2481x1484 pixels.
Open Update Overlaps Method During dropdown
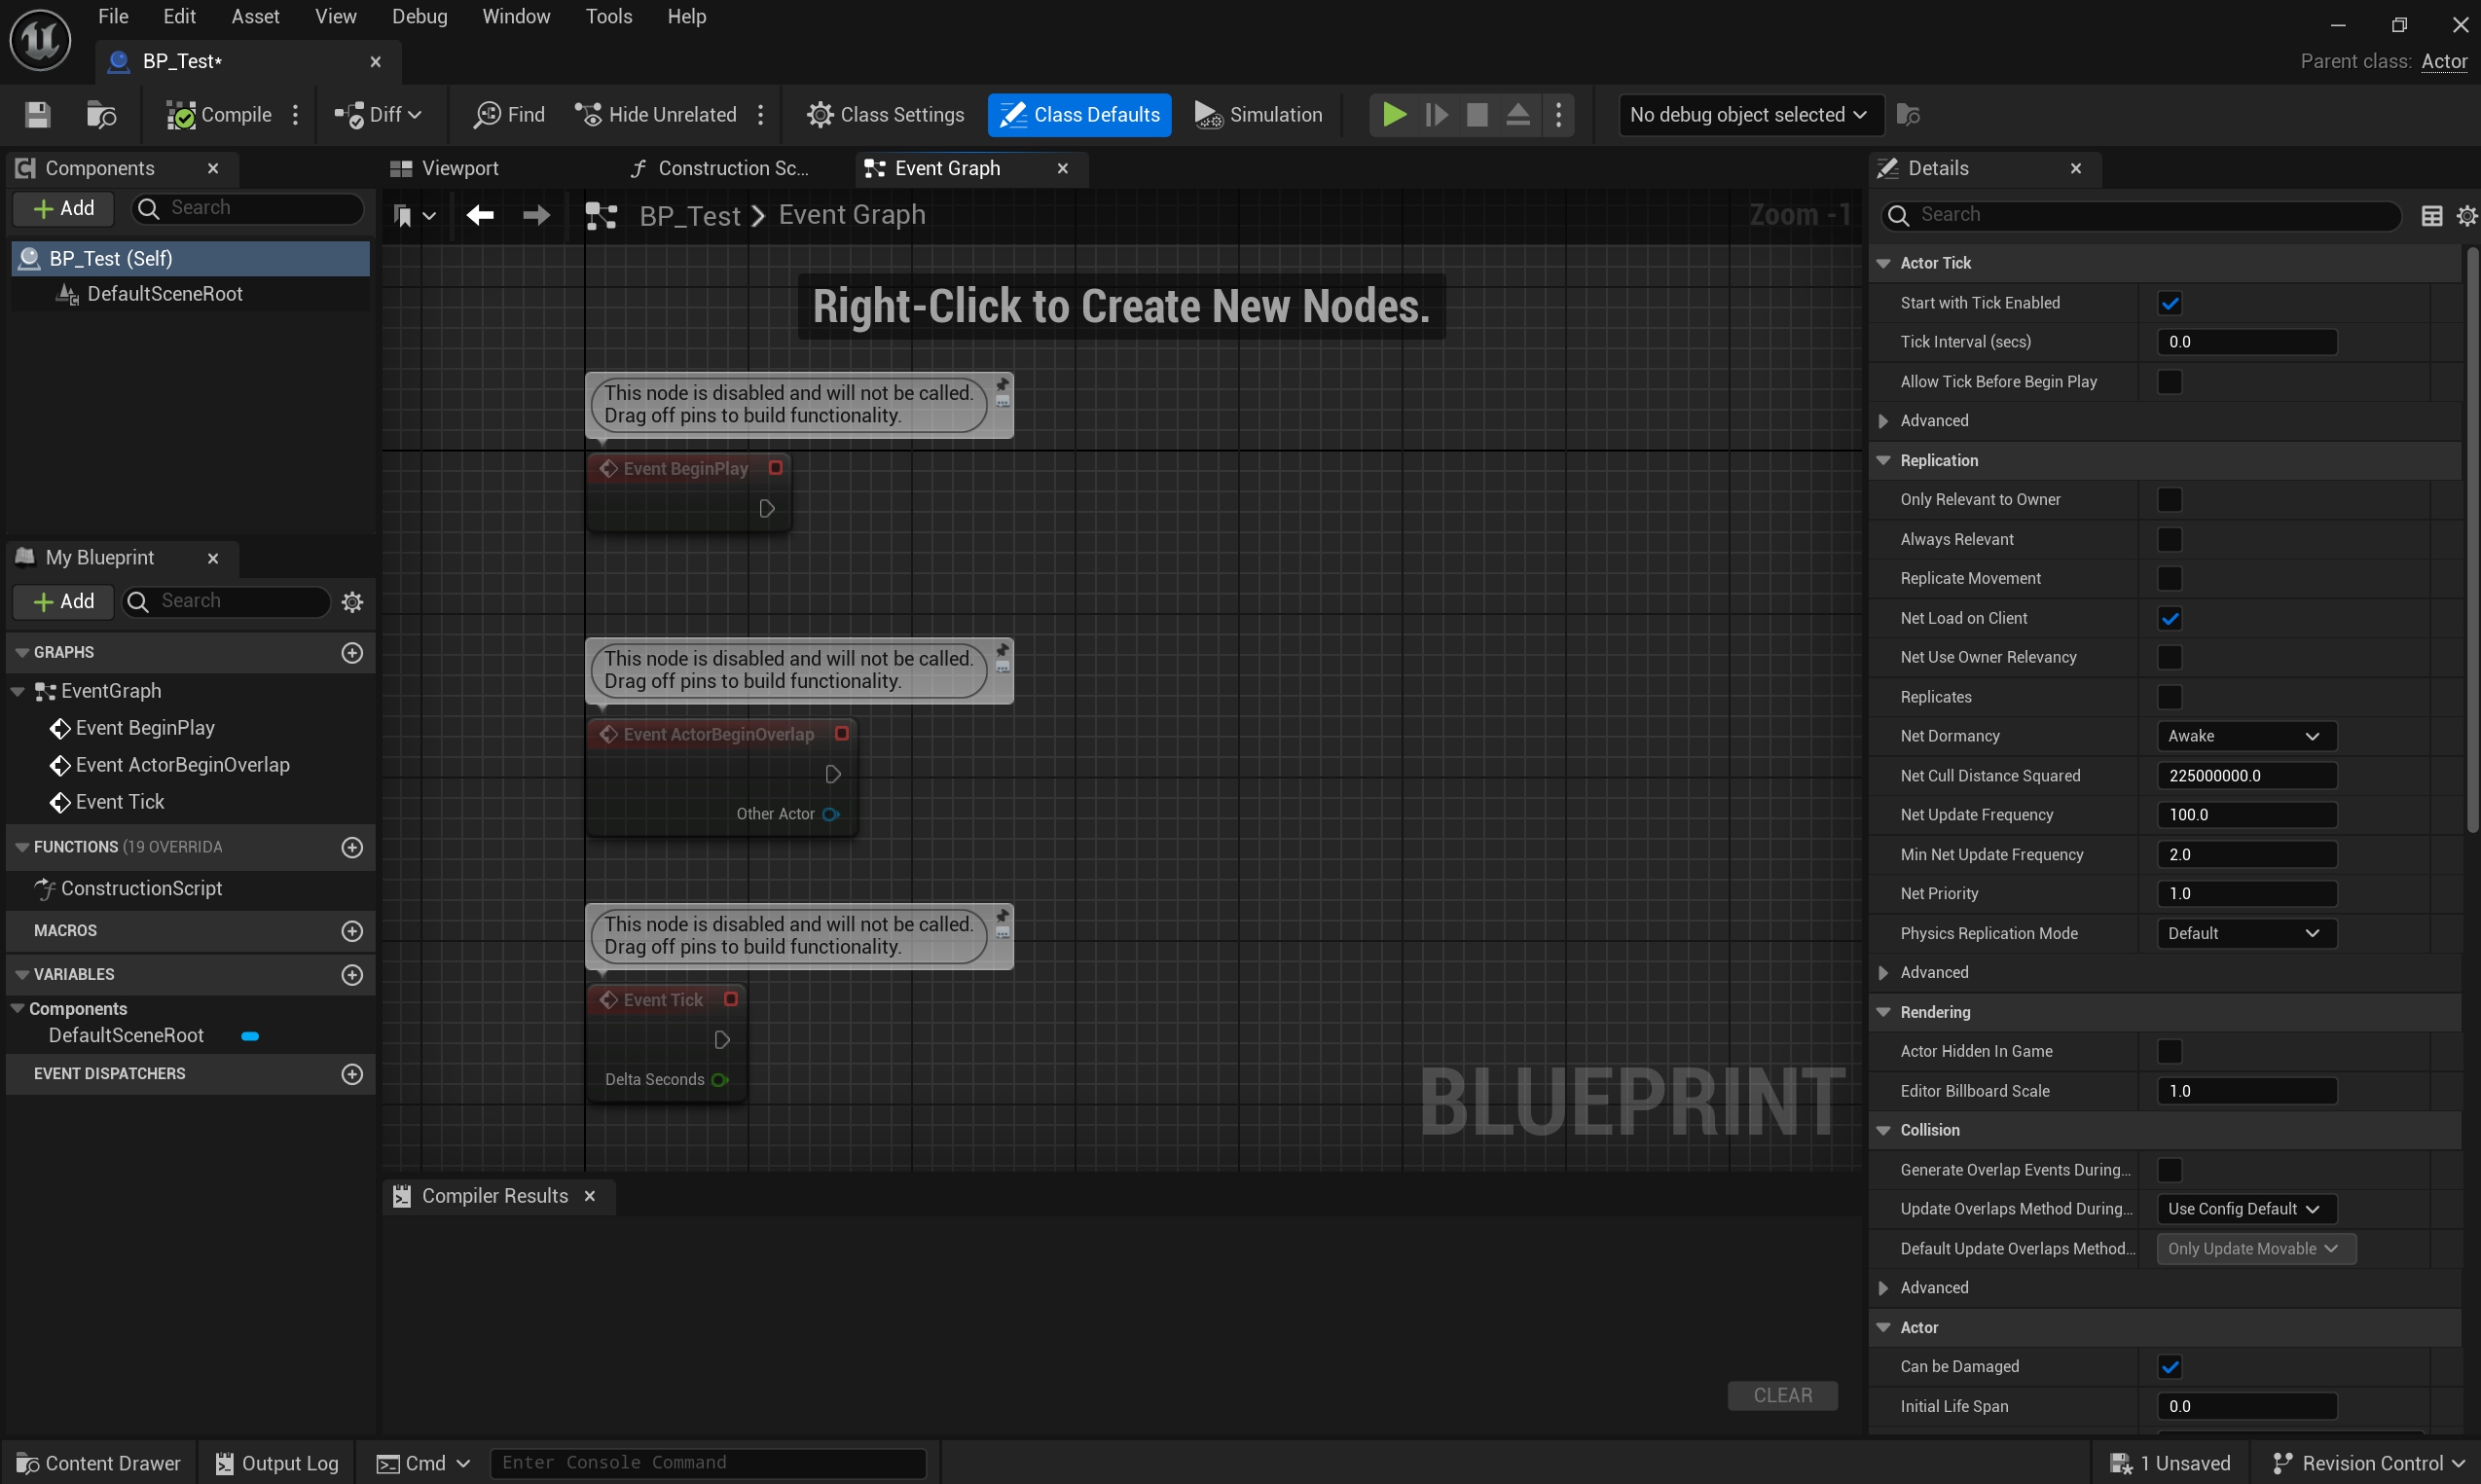2246,1210
